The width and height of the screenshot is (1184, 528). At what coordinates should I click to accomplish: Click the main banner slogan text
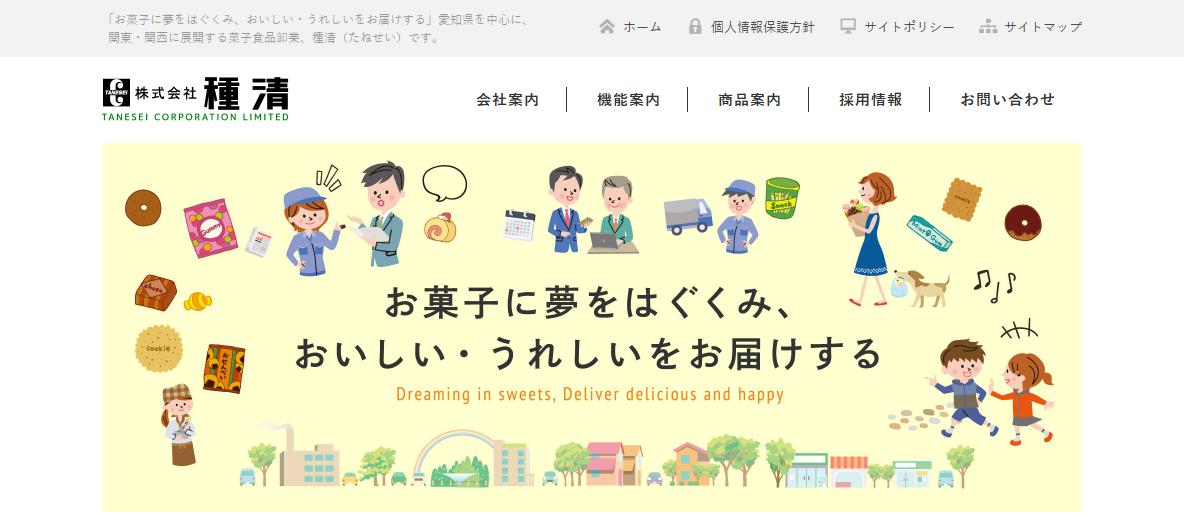pyautogui.click(x=589, y=329)
